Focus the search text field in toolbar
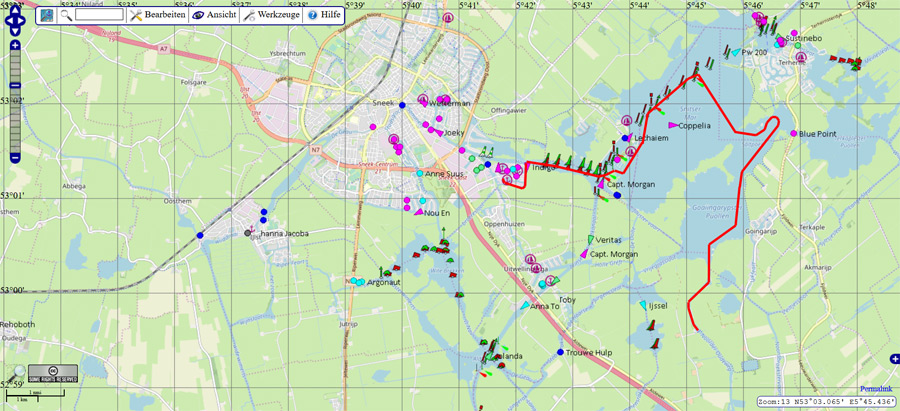Image resolution: width=900 pixels, height=411 pixels. pos(98,15)
